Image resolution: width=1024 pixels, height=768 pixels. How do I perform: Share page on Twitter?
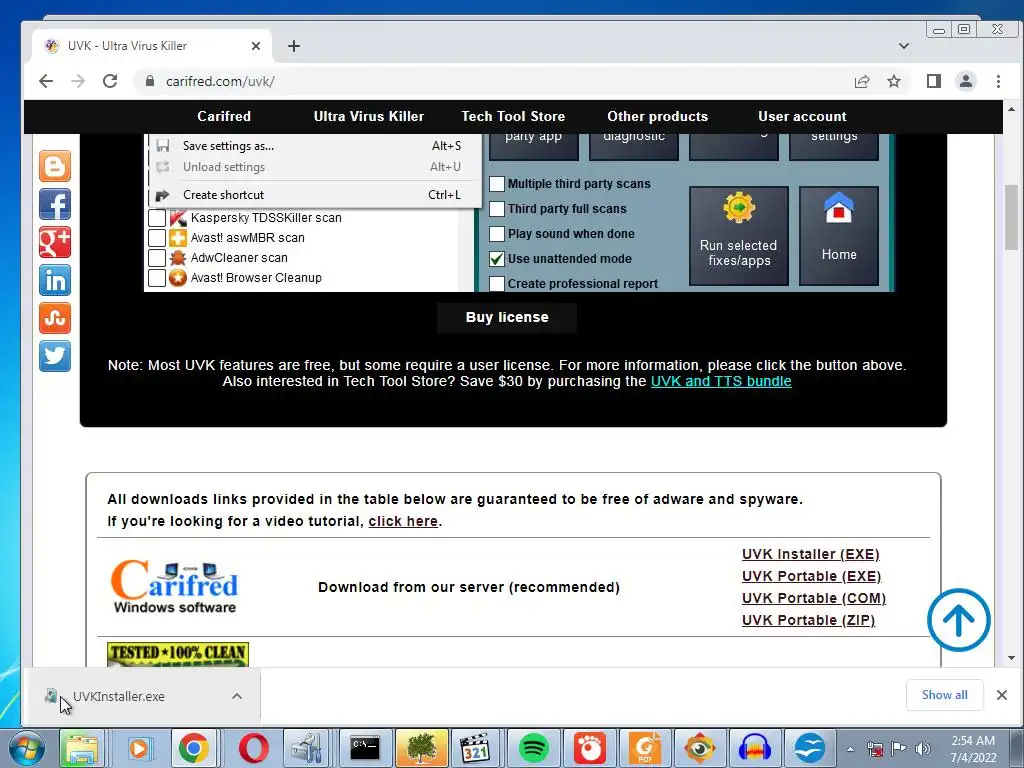pyautogui.click(x=55, y=356)
